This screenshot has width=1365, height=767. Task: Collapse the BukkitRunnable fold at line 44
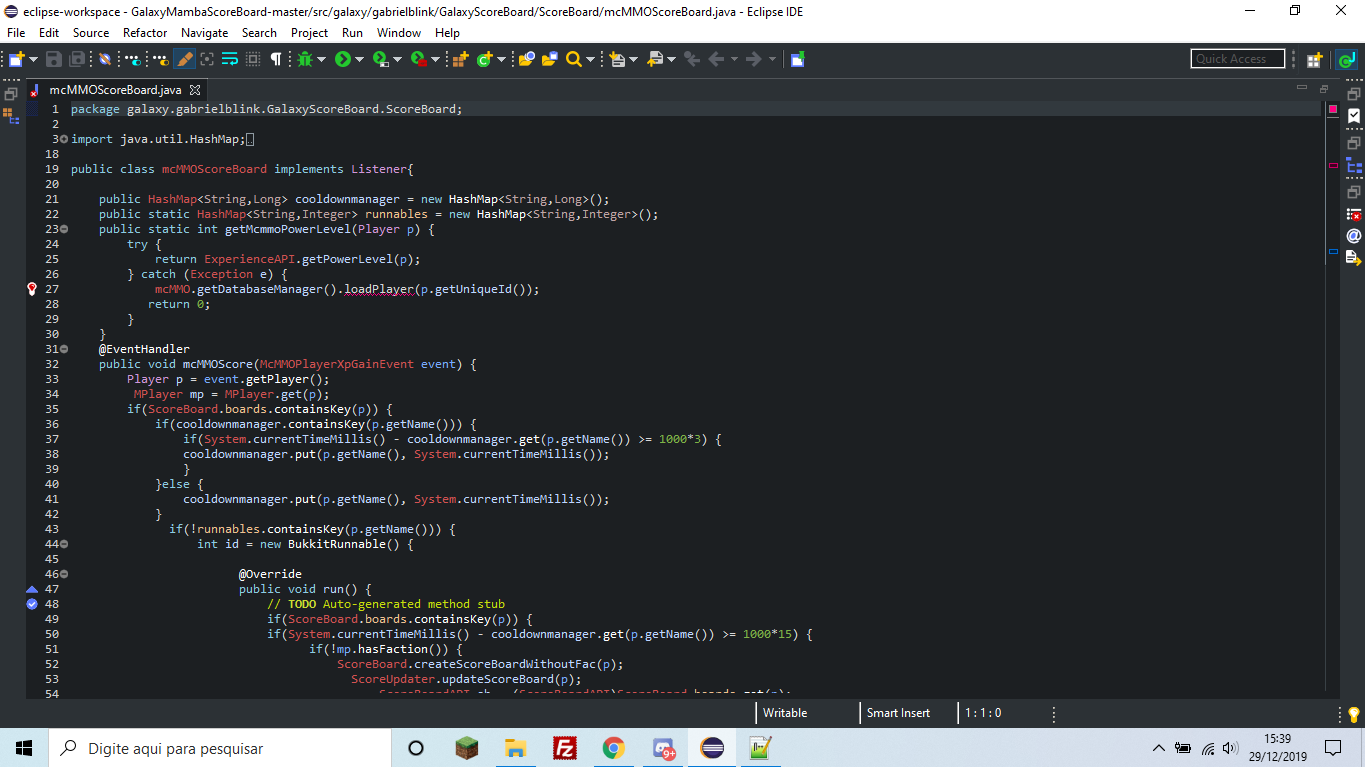[64, 544]
